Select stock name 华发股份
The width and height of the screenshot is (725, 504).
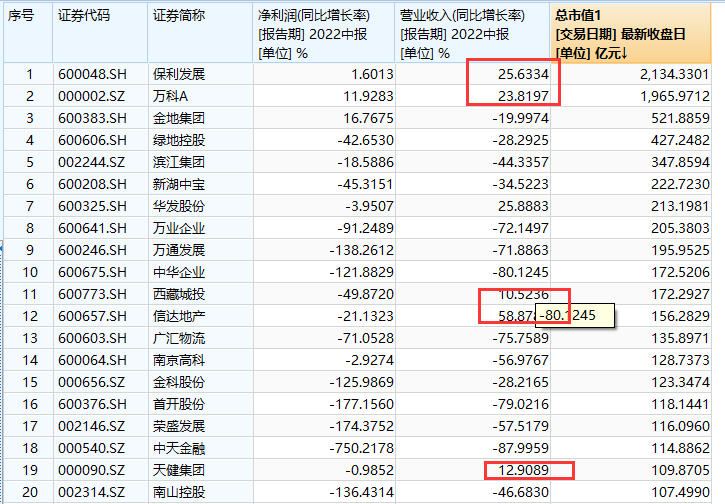pyautogui.click(x=179, y=206)
